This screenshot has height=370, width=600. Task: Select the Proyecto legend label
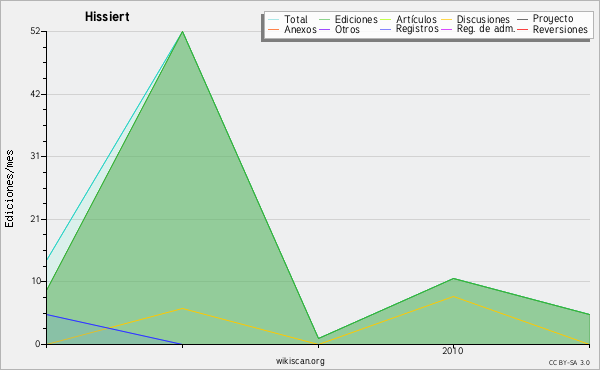(553, 19)
